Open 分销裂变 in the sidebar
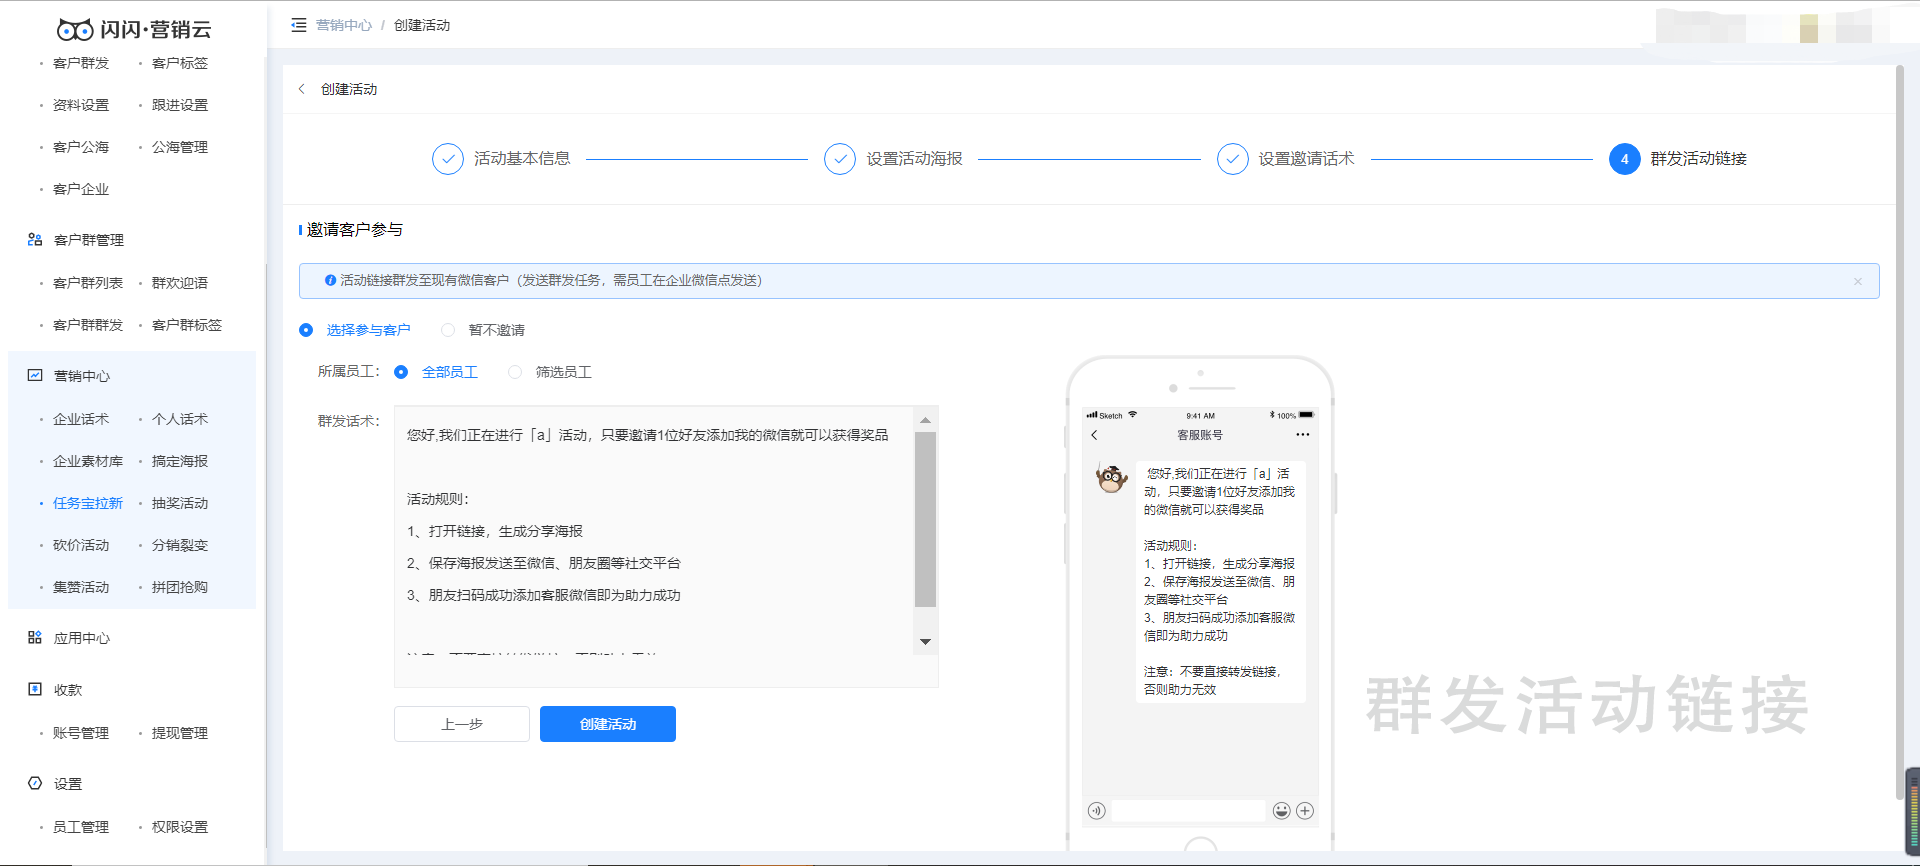This screenshot has width=1920, height=866. coord(180,545)
